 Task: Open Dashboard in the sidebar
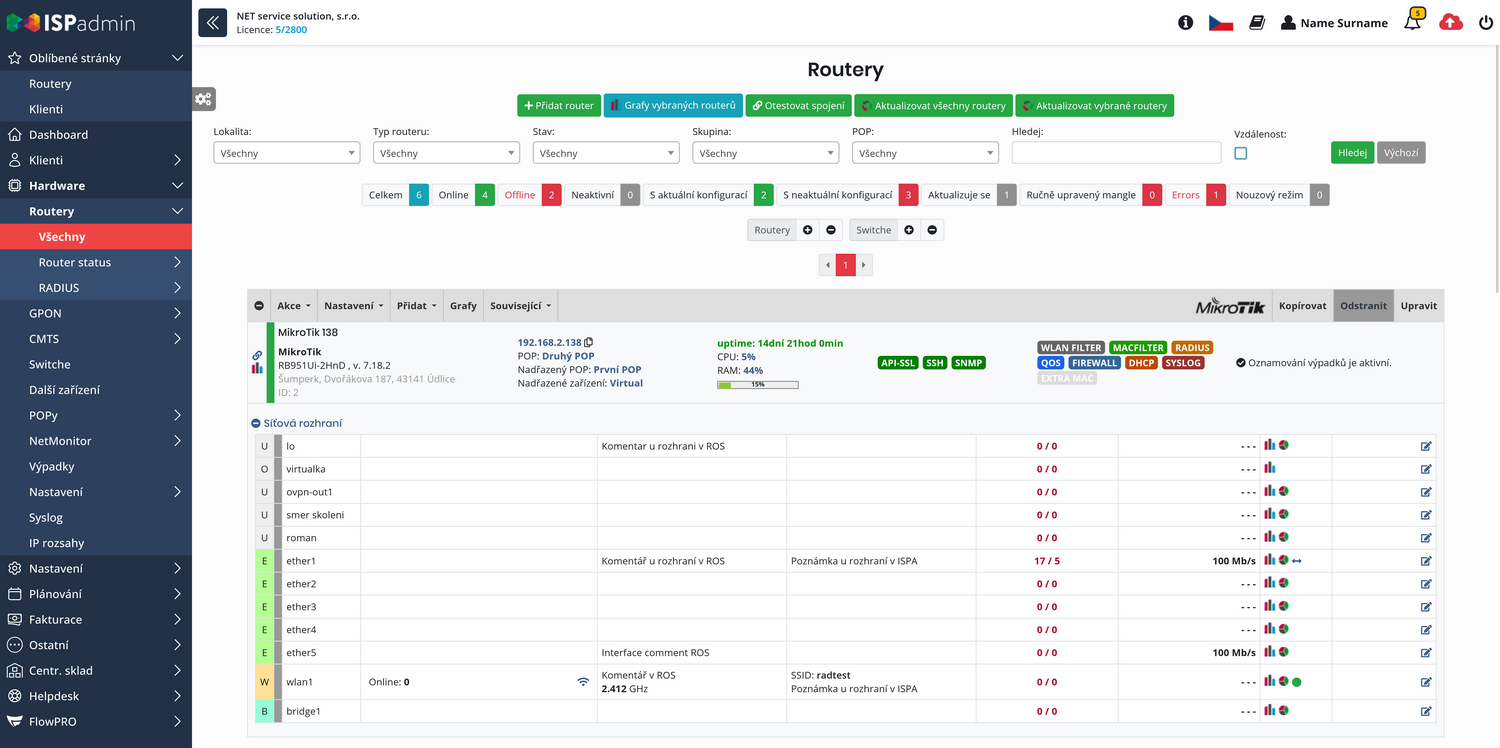(x=96, y=134)
